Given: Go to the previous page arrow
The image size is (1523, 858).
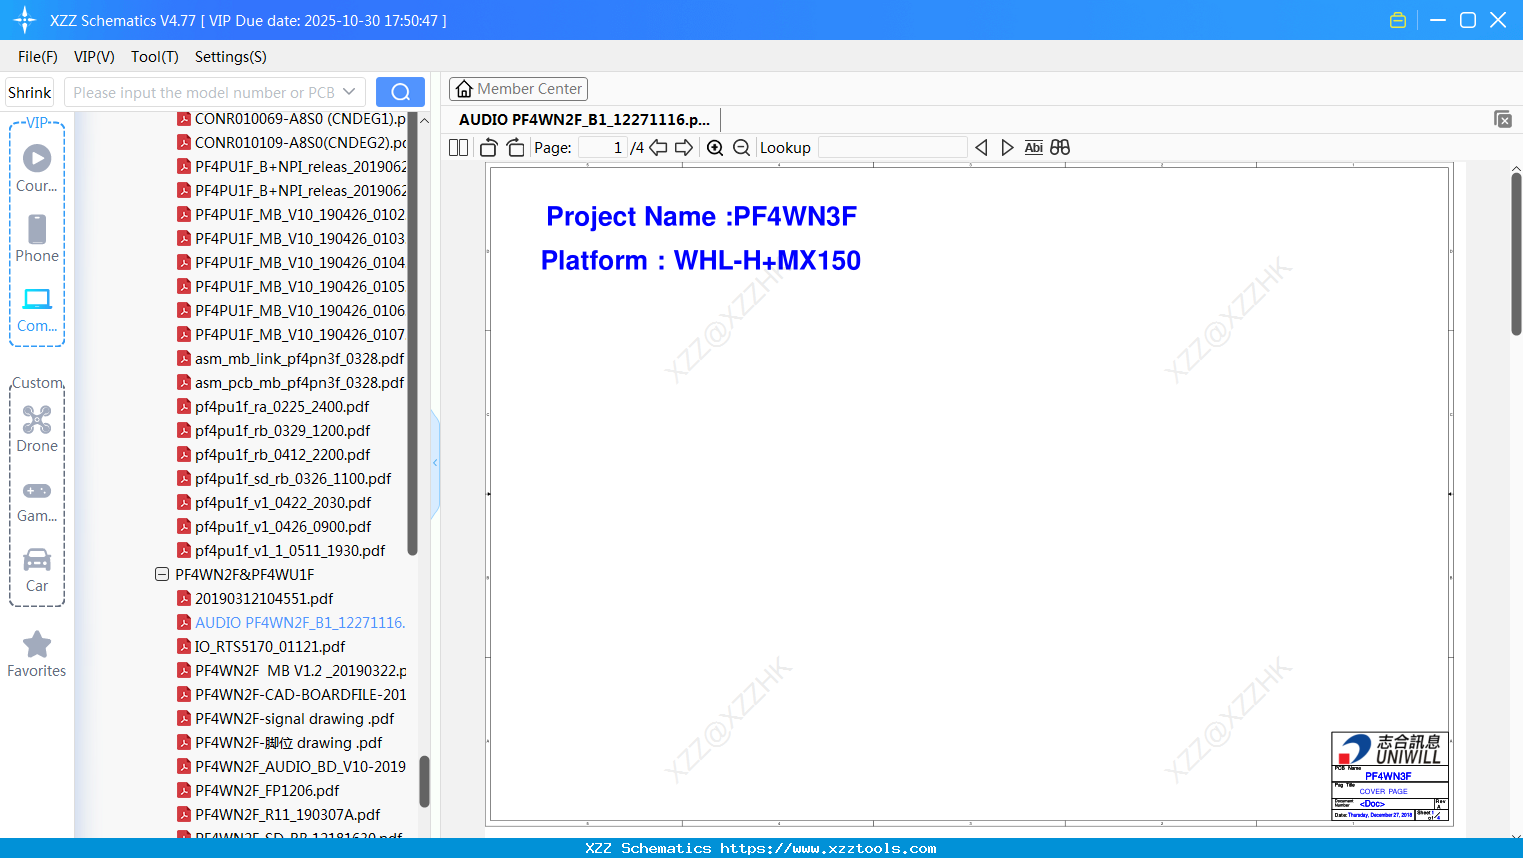Looking at the screenshot, I should (658, 148).
